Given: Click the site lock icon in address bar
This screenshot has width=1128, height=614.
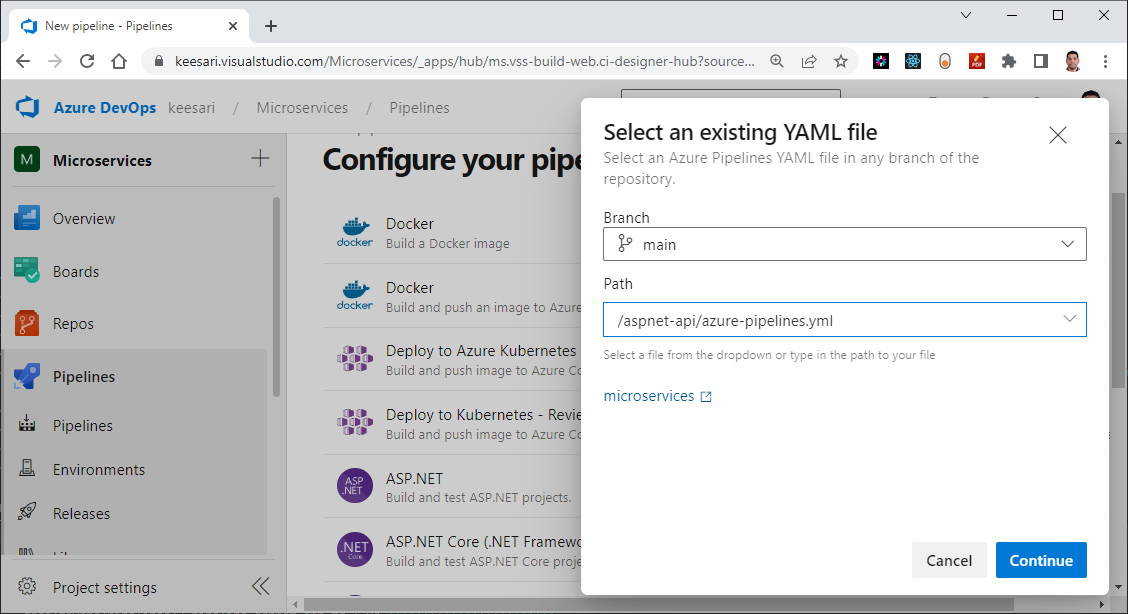Looking at the screenshot, I should click(158, 61).
